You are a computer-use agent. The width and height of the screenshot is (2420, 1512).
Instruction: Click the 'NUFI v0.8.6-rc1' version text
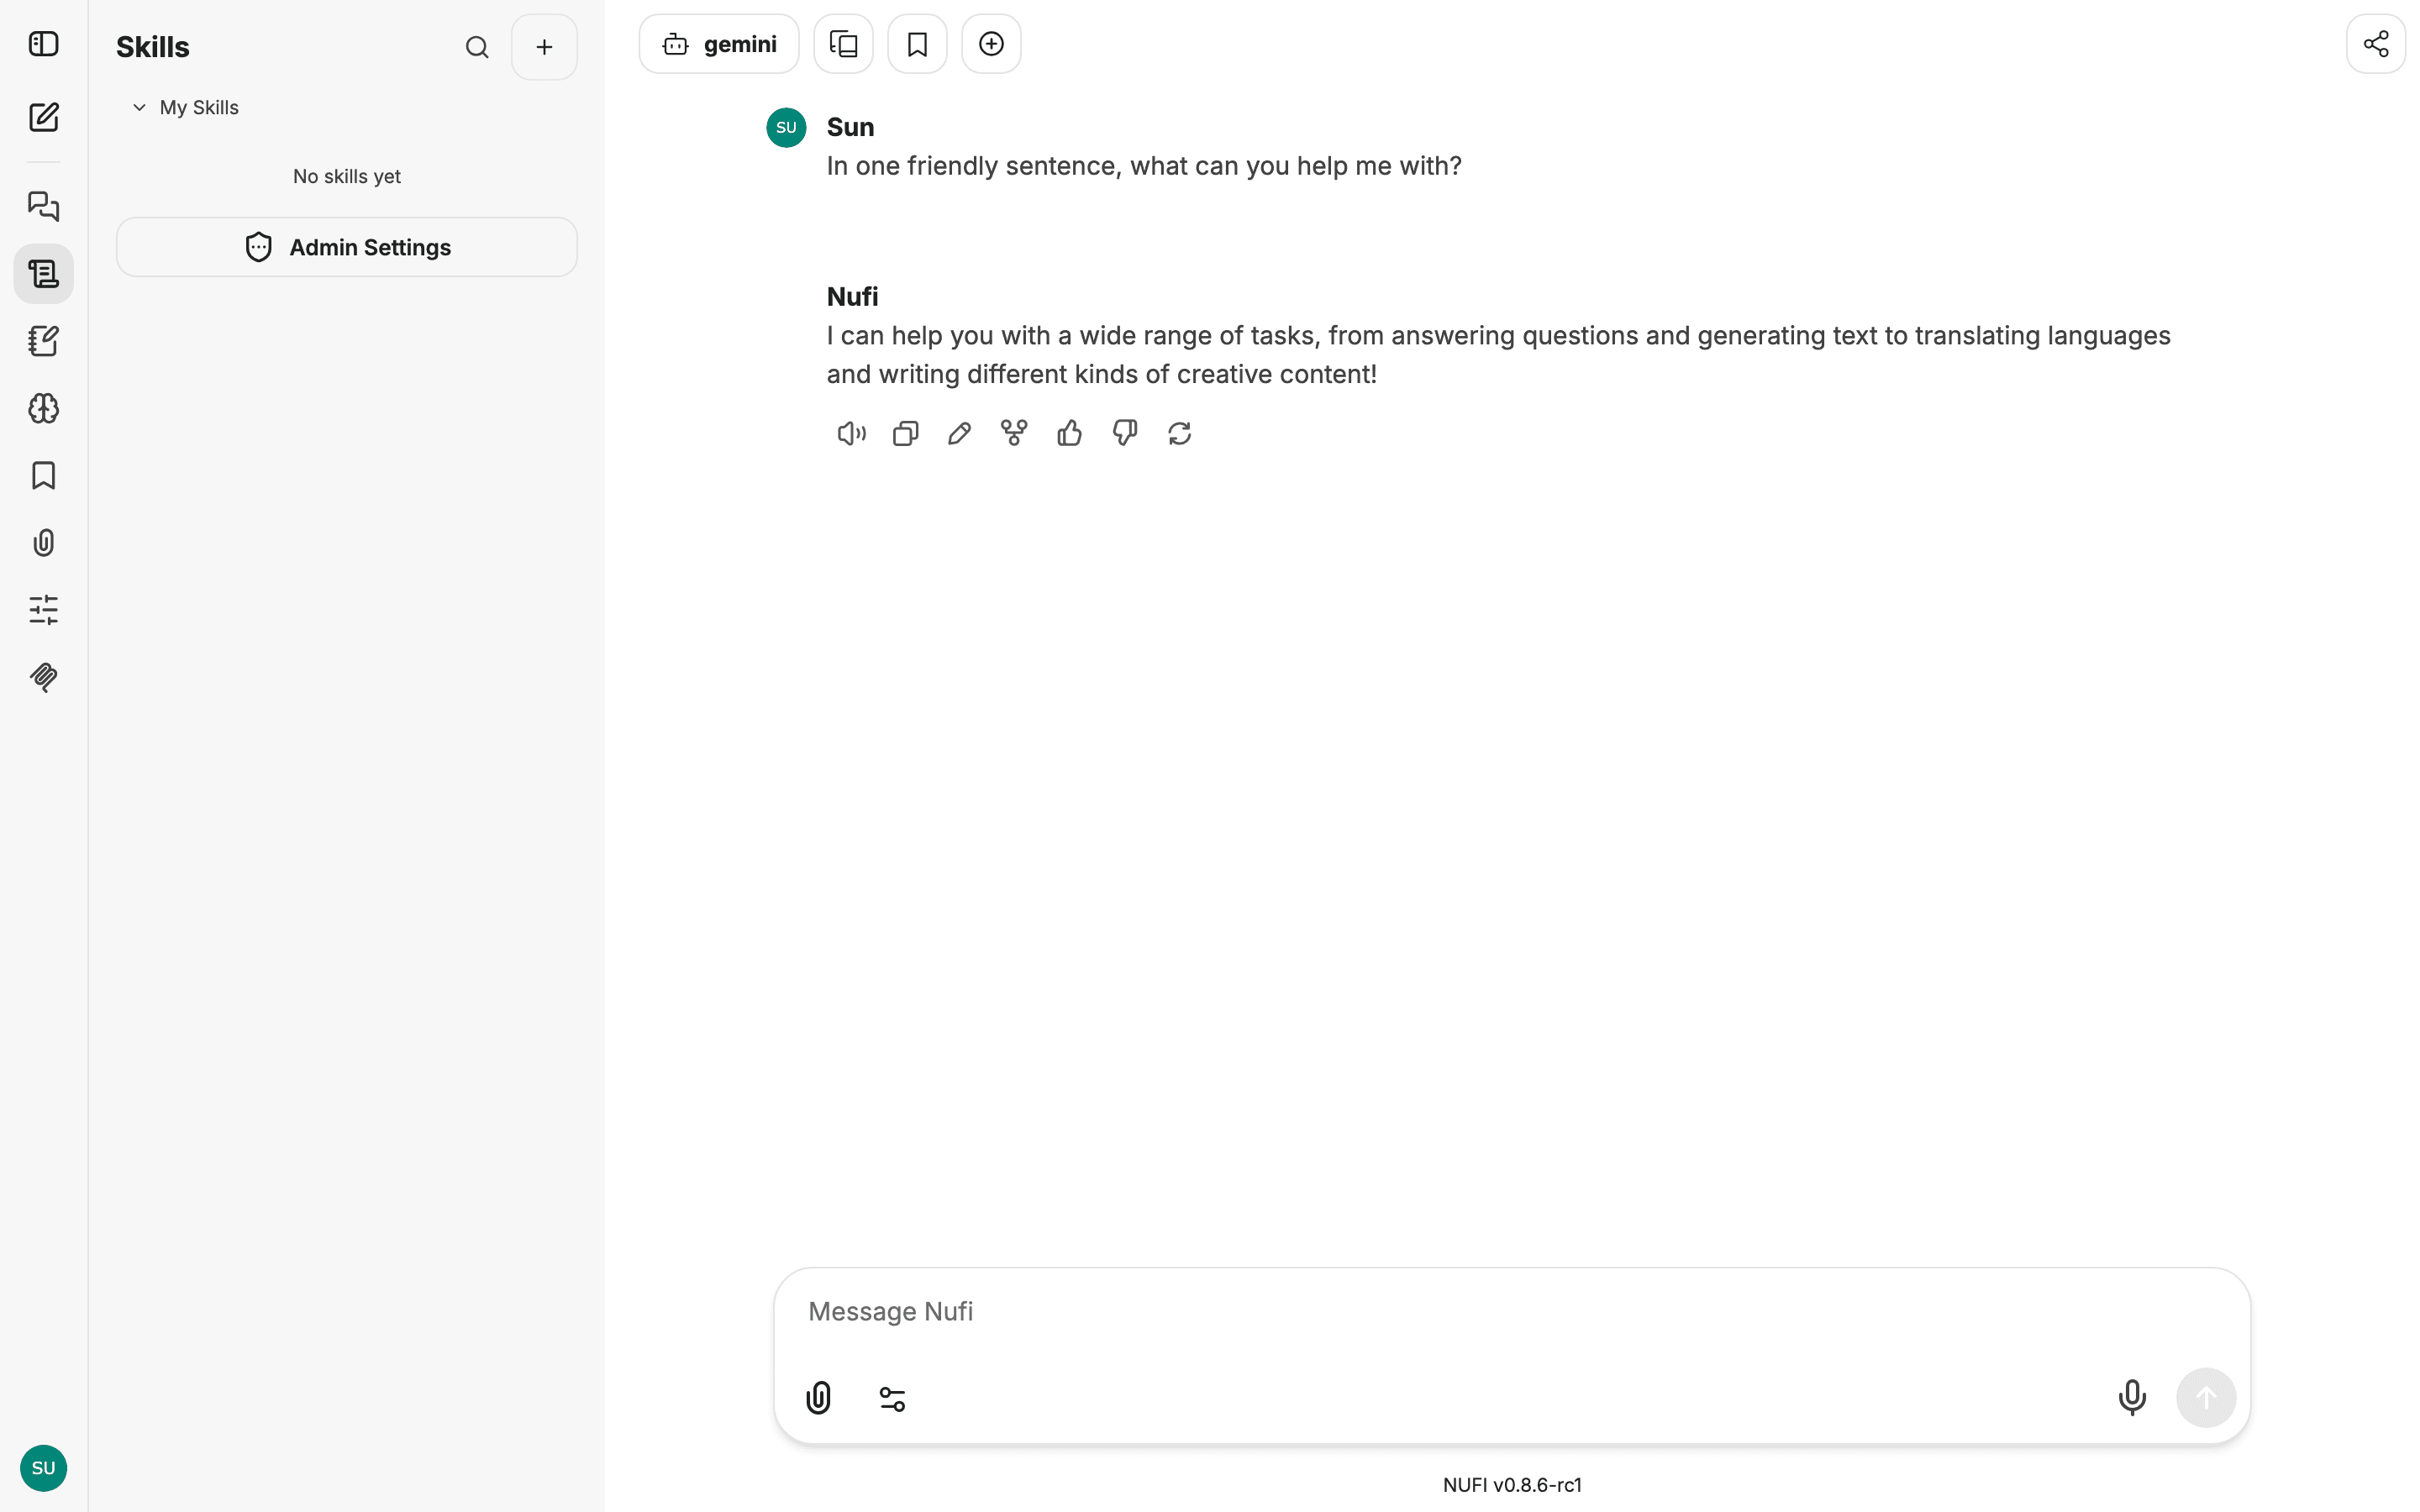tap(1512, 1484)
